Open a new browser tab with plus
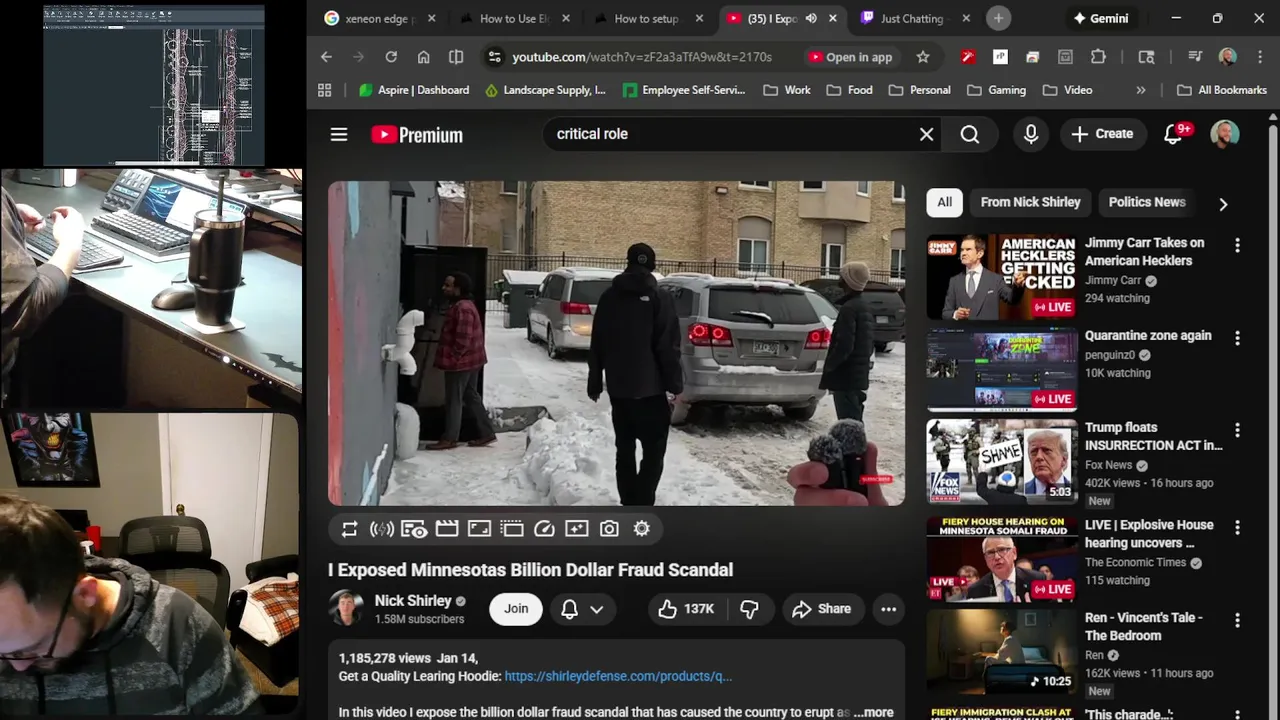The image size is (1280, 720). click(x=998, y=18)
